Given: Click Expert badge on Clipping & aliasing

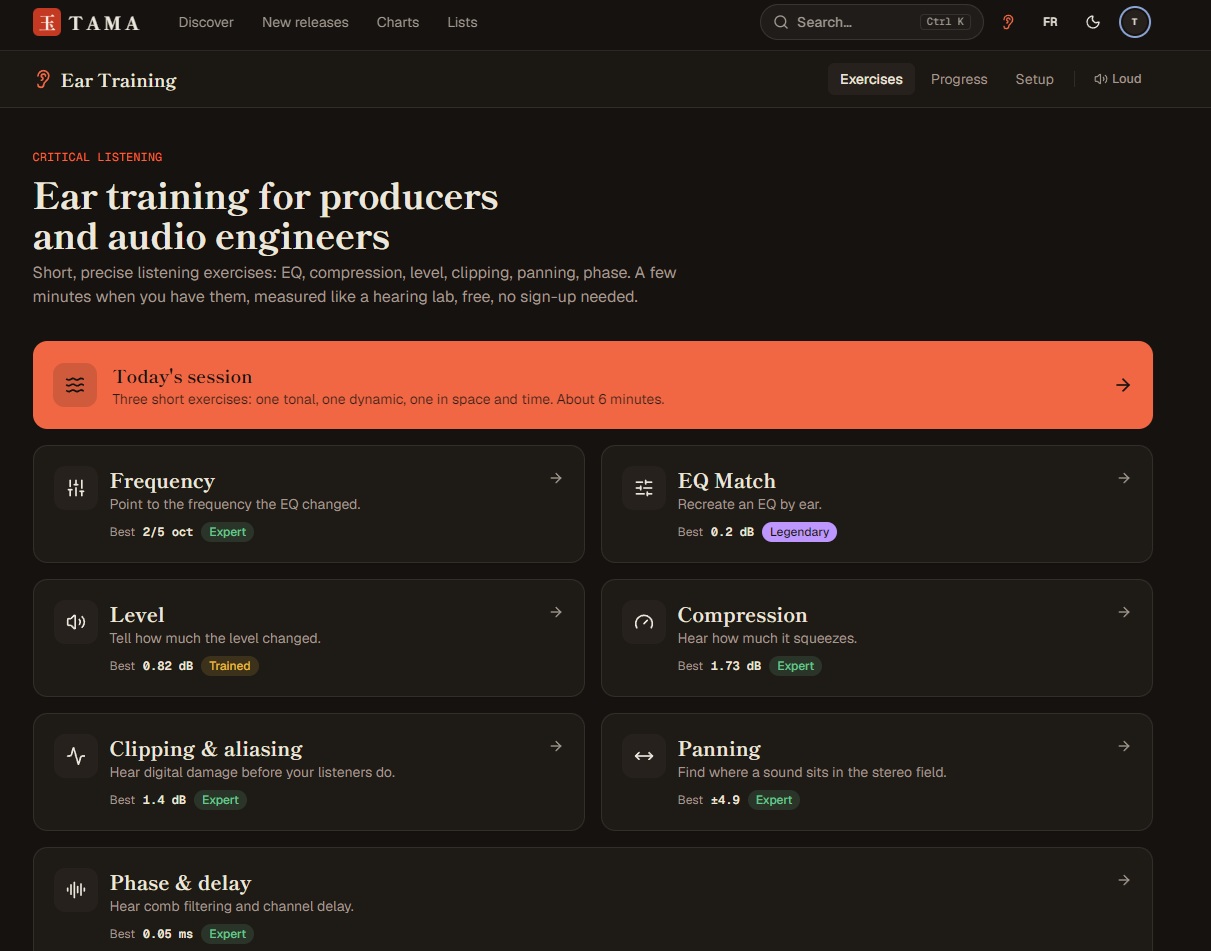Looking at the screenshot, I should click(220, 800).
